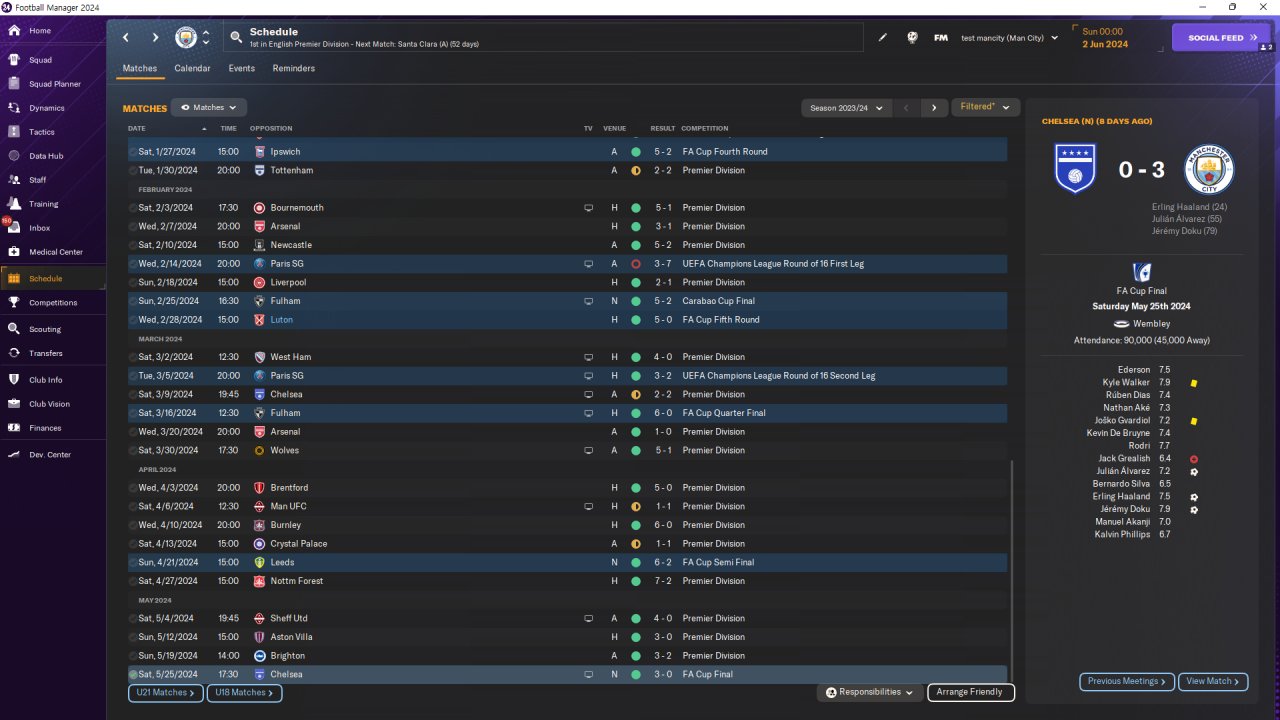Switch to the Calendar tab

click(x=192, y=69)
